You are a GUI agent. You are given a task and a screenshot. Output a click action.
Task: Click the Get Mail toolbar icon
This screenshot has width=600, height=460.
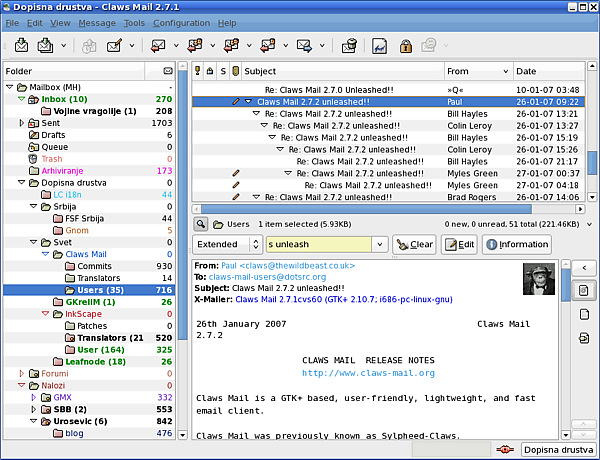[19, 46]
